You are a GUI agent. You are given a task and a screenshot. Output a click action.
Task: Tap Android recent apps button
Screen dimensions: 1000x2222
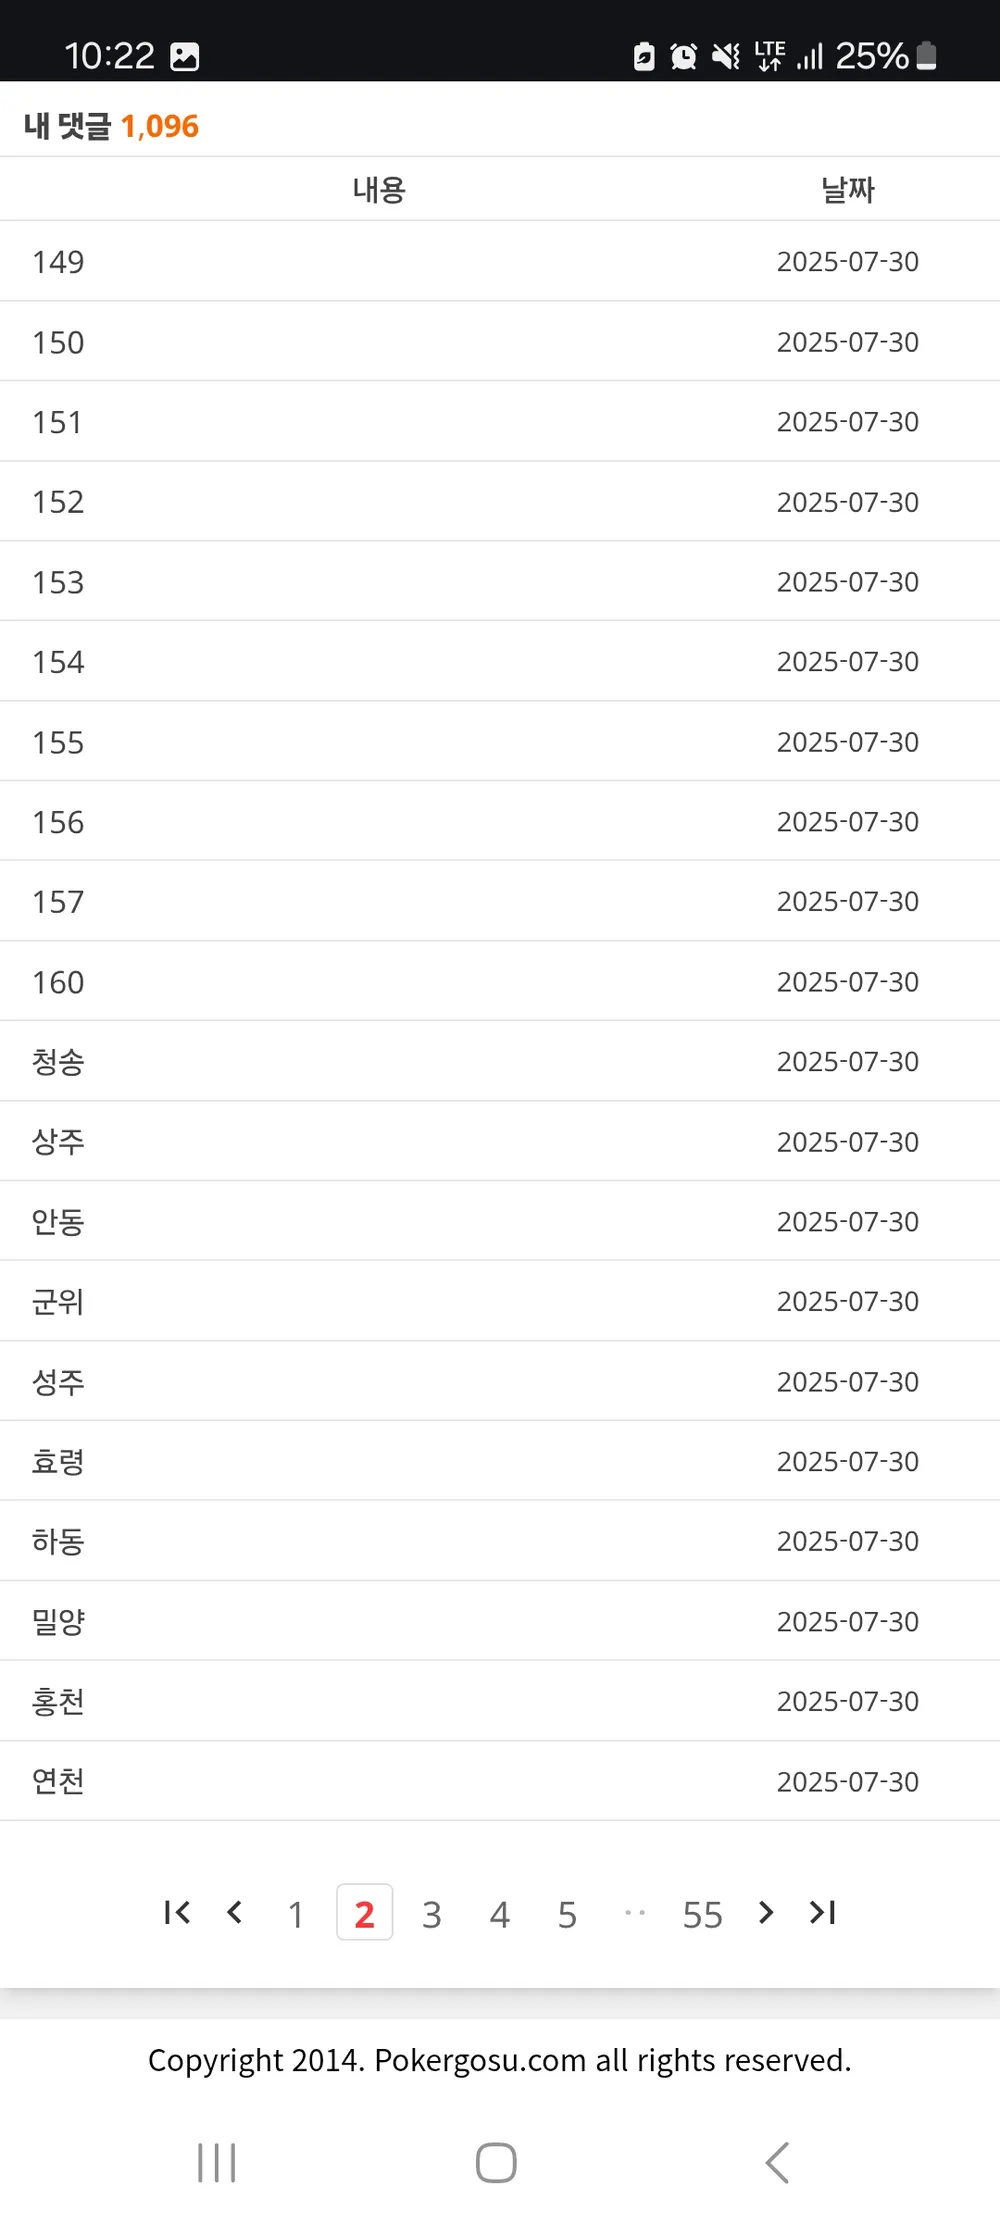(x=217, y=2163)
